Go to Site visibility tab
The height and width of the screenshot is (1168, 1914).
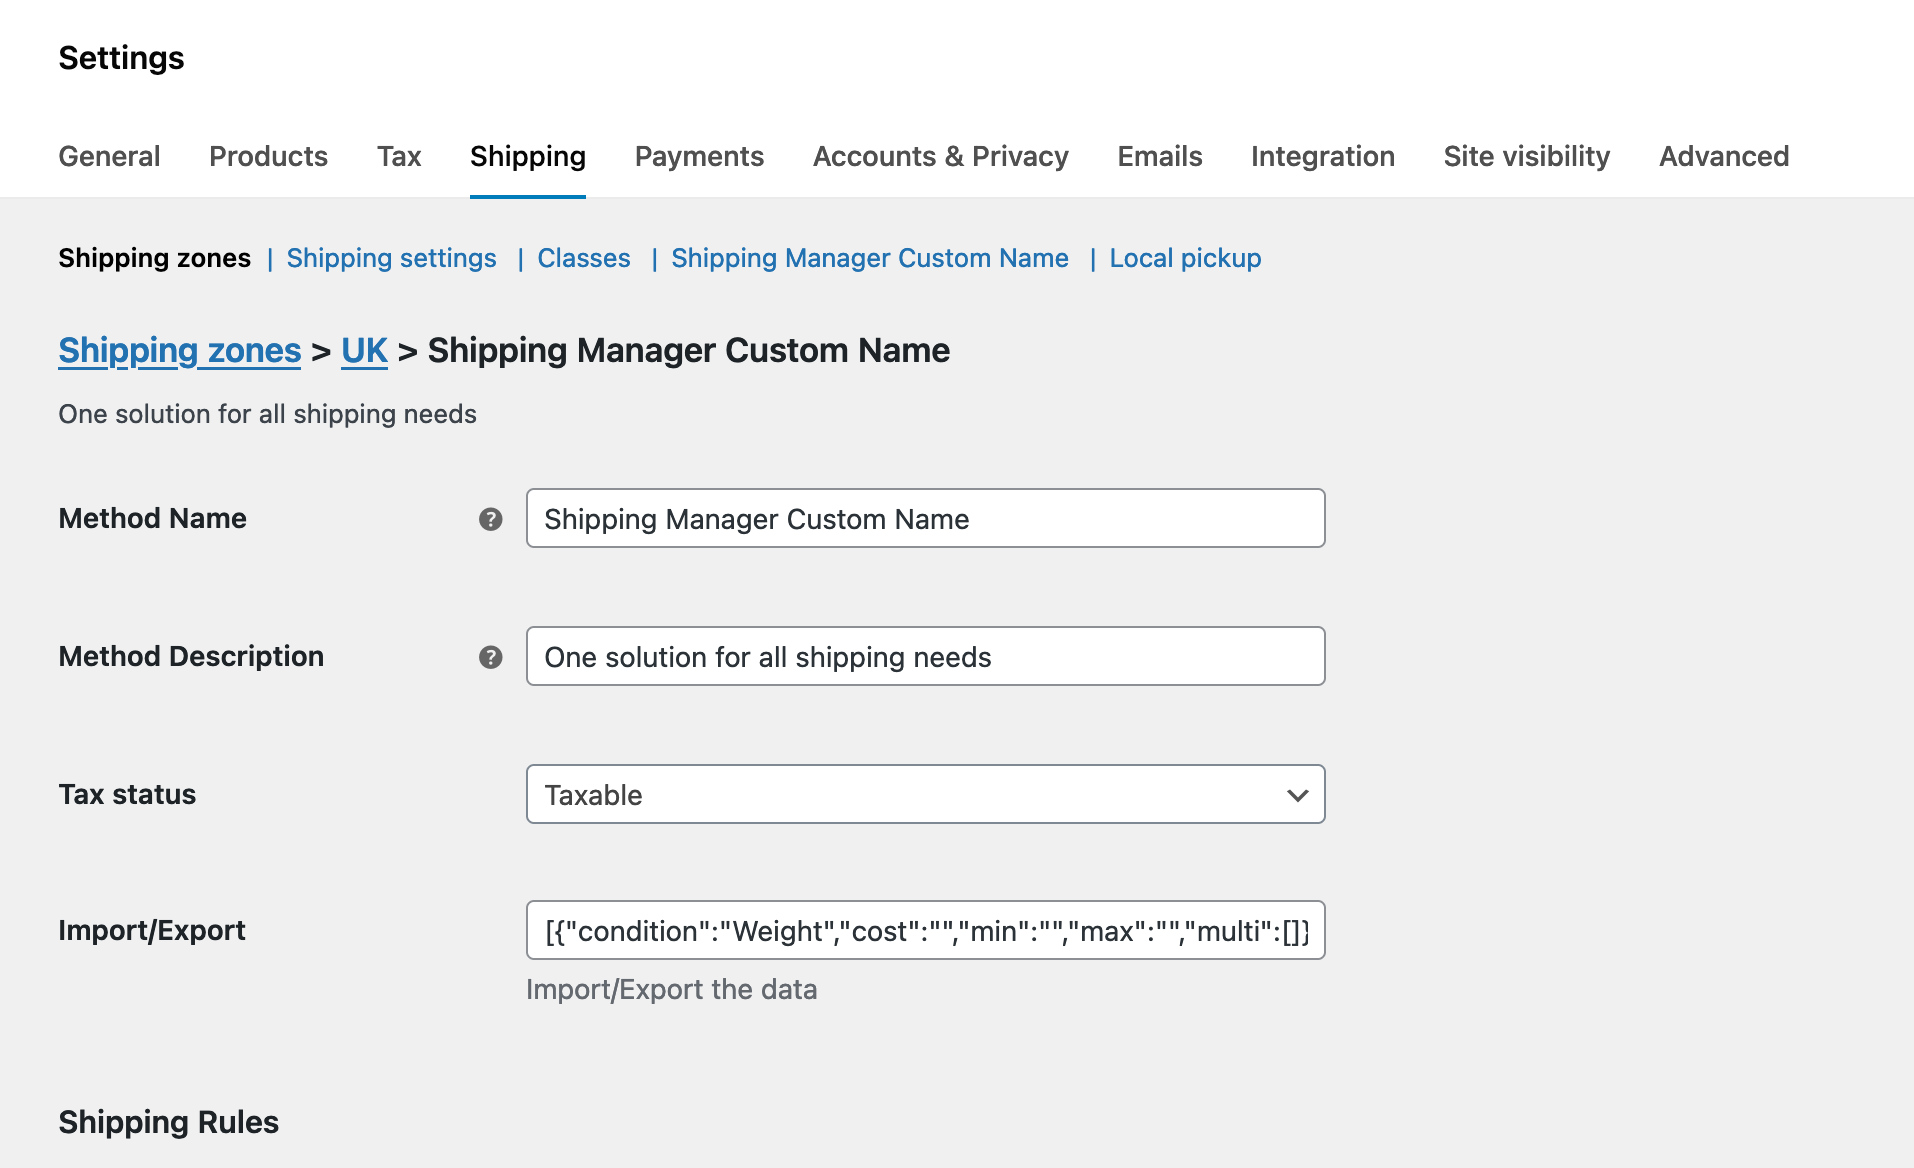pos(1526,156)
